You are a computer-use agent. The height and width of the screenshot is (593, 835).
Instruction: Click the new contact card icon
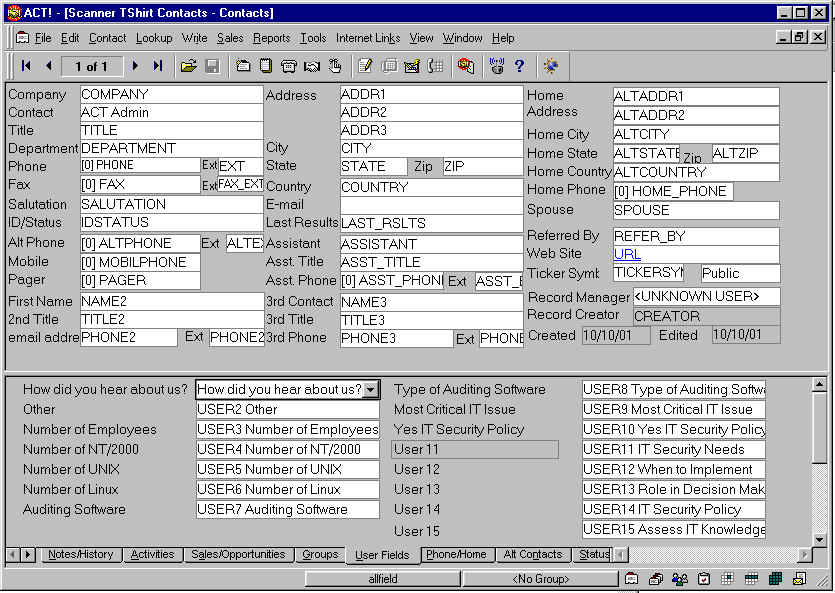click(243, 66)
